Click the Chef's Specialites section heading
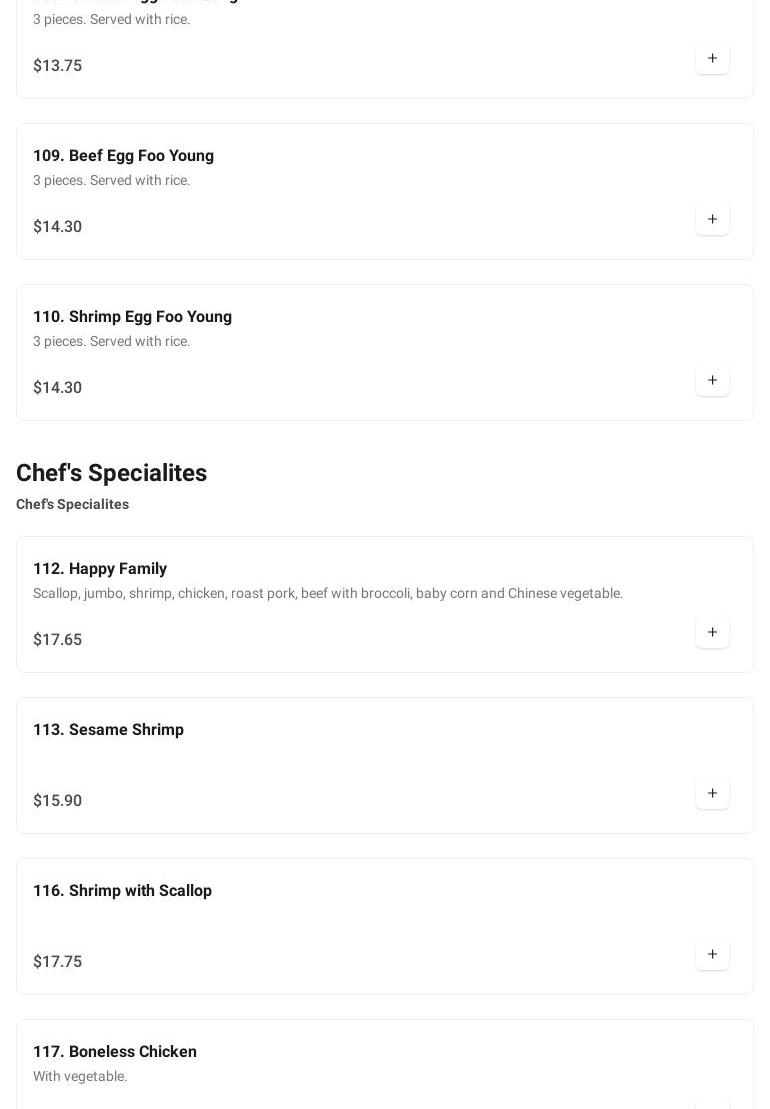This screenshot has height=1109, width=770. (111, 473)
